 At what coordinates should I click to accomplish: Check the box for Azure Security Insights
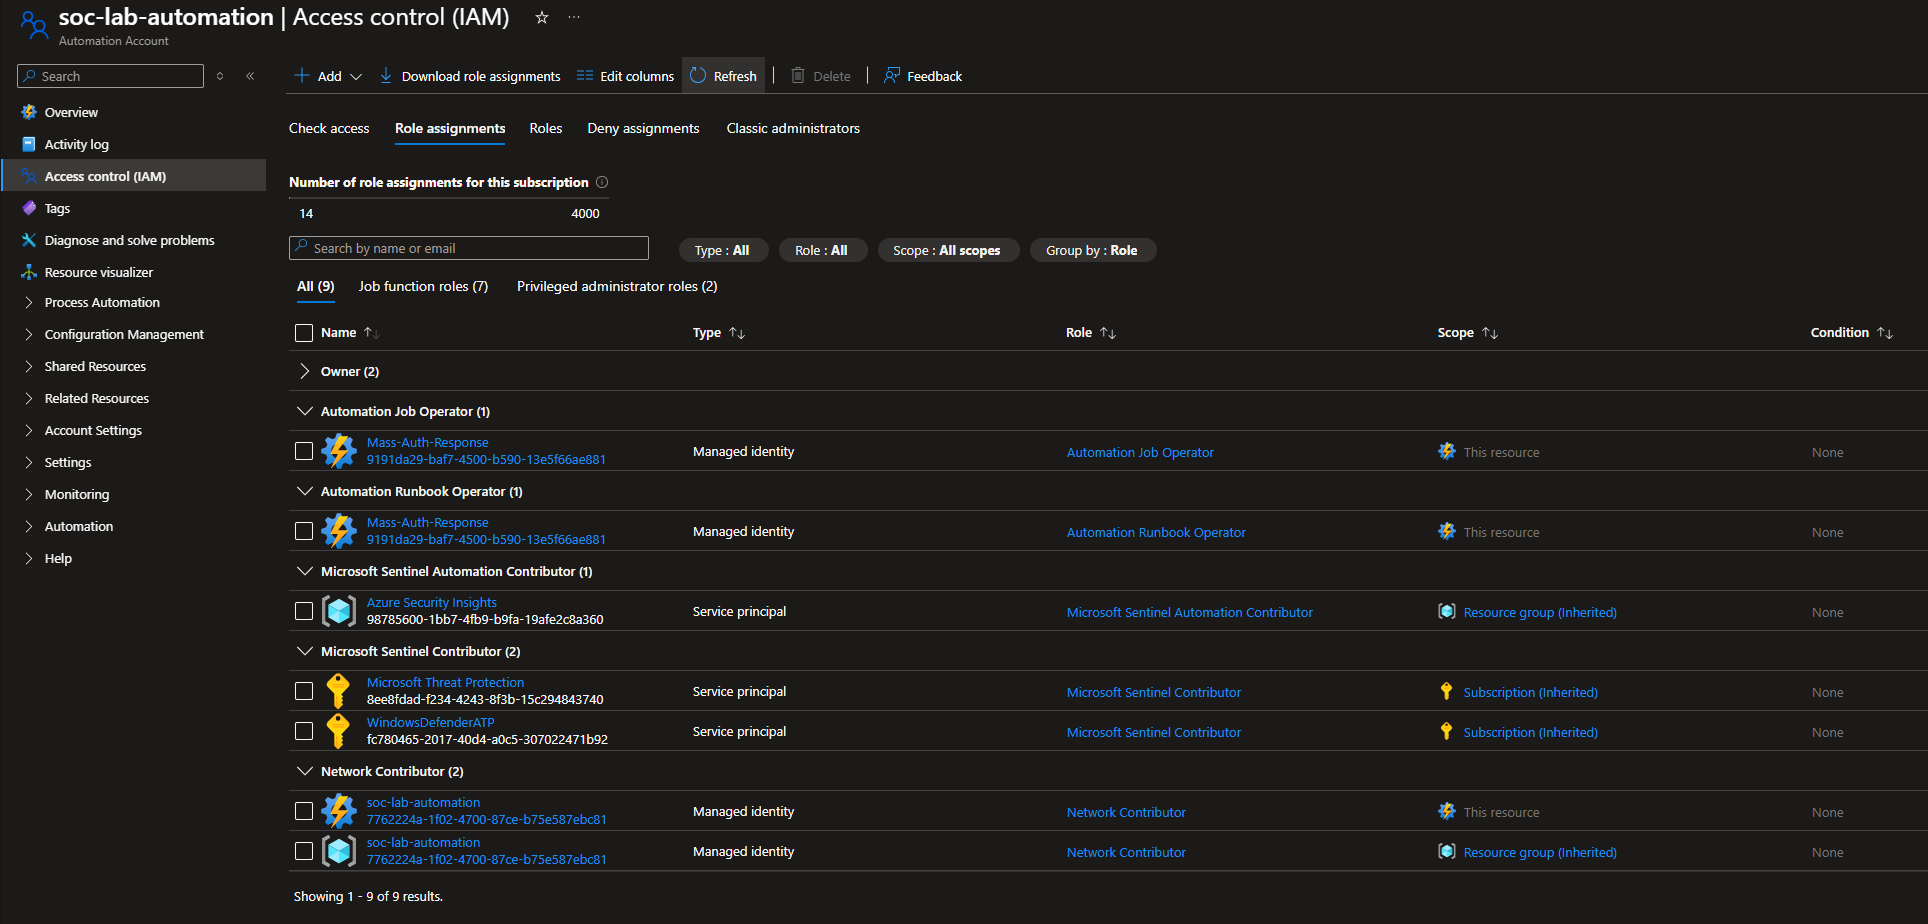(304, 611)
